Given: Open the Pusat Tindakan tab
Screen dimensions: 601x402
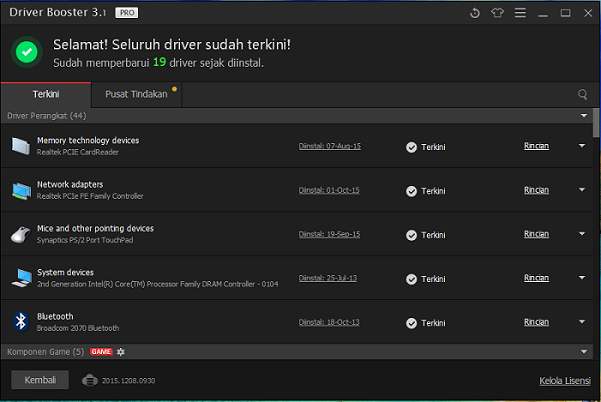Looking at the screenshot, I should [x=136, y=94].
